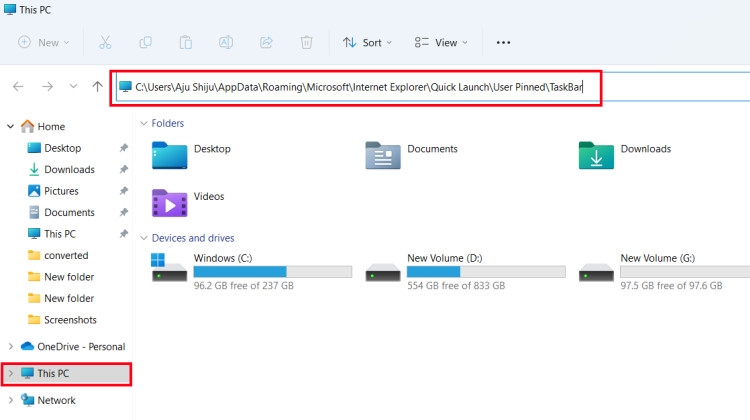Image resolution: width=750 pixels, height=420 pixels.
Task: Click New Volume (D:) storage usage bar
Action: coord(486,272)
